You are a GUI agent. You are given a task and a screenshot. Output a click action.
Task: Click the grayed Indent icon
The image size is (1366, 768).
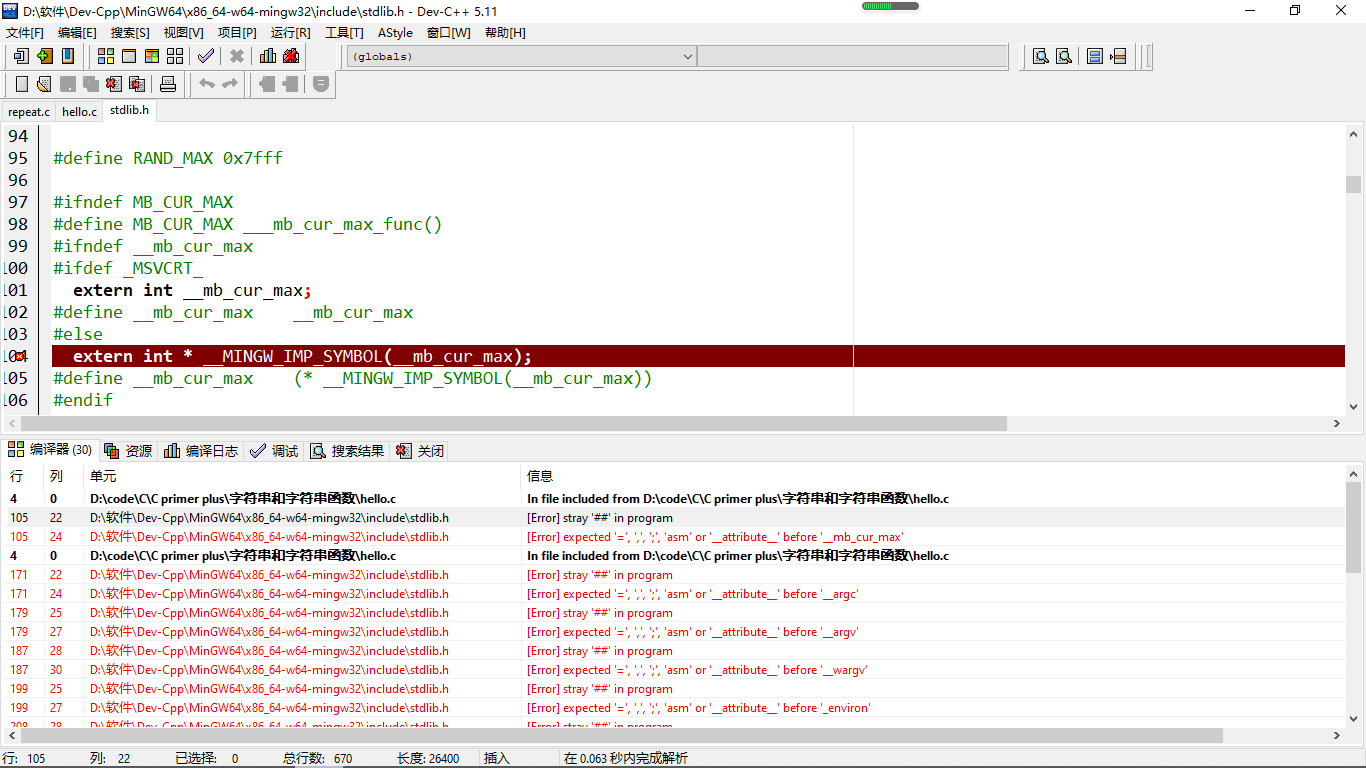[268, 84]
